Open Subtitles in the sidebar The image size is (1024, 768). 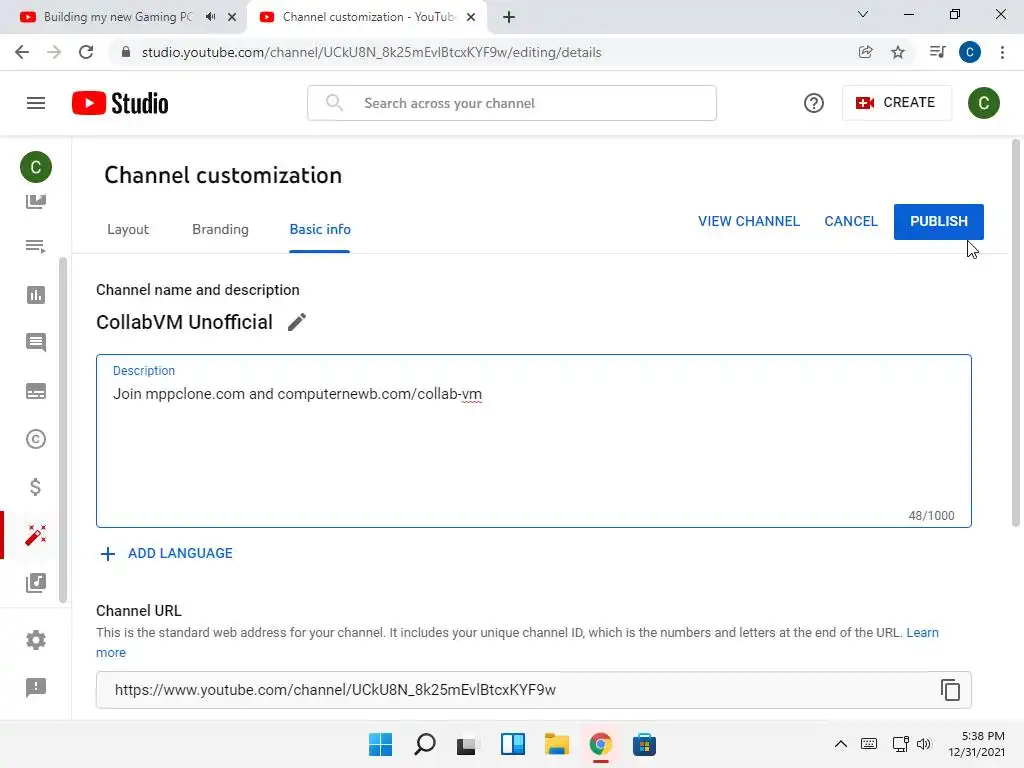(x=36, y=391)
